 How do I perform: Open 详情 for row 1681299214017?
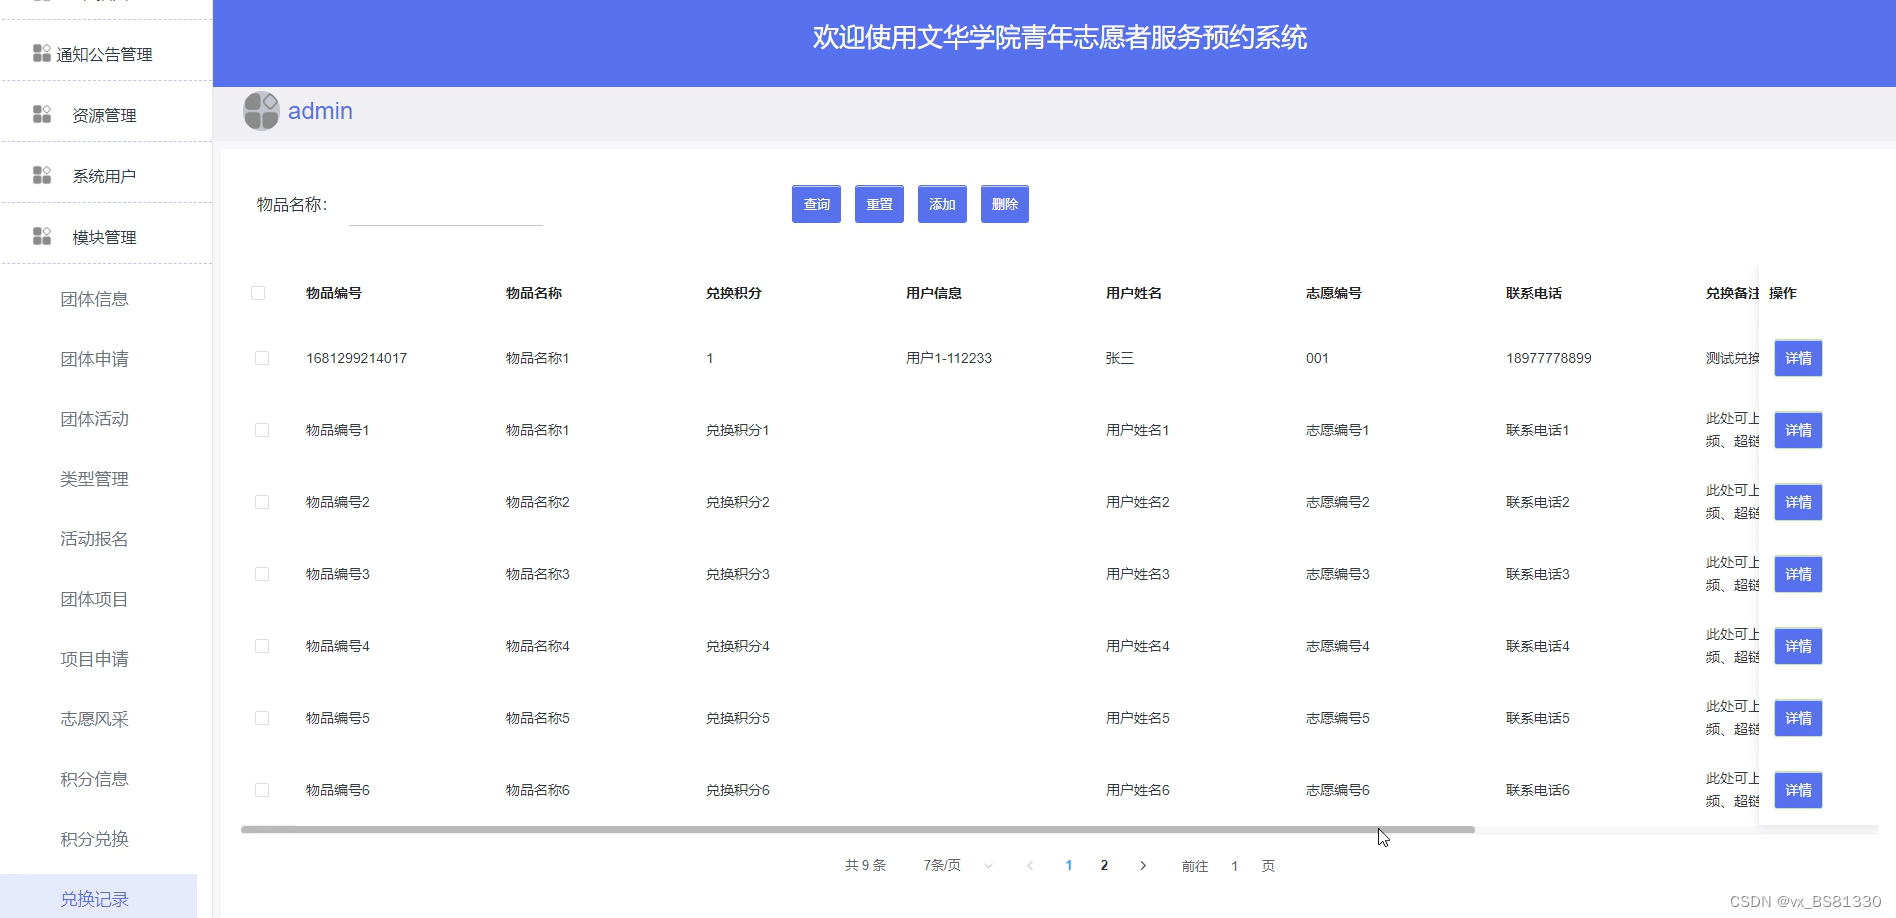1798,358
